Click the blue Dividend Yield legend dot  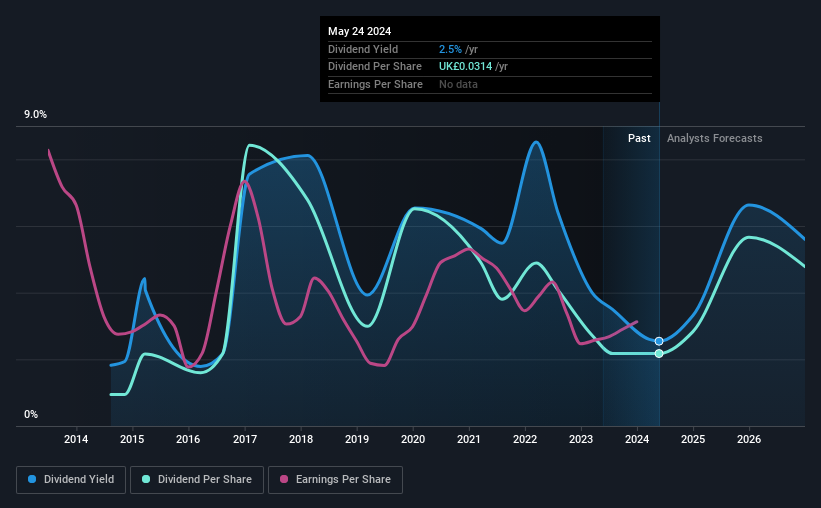coord(32,479)
